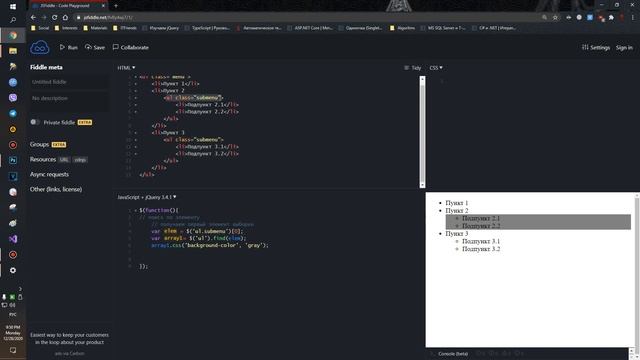Open File Explorer from taskbar
Image resolution: width=640 pixels, height=360 pixels.
(x=13, y=51)
